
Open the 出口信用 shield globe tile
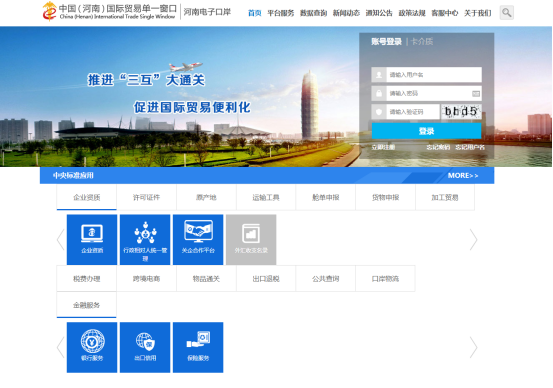coord(145,347)
